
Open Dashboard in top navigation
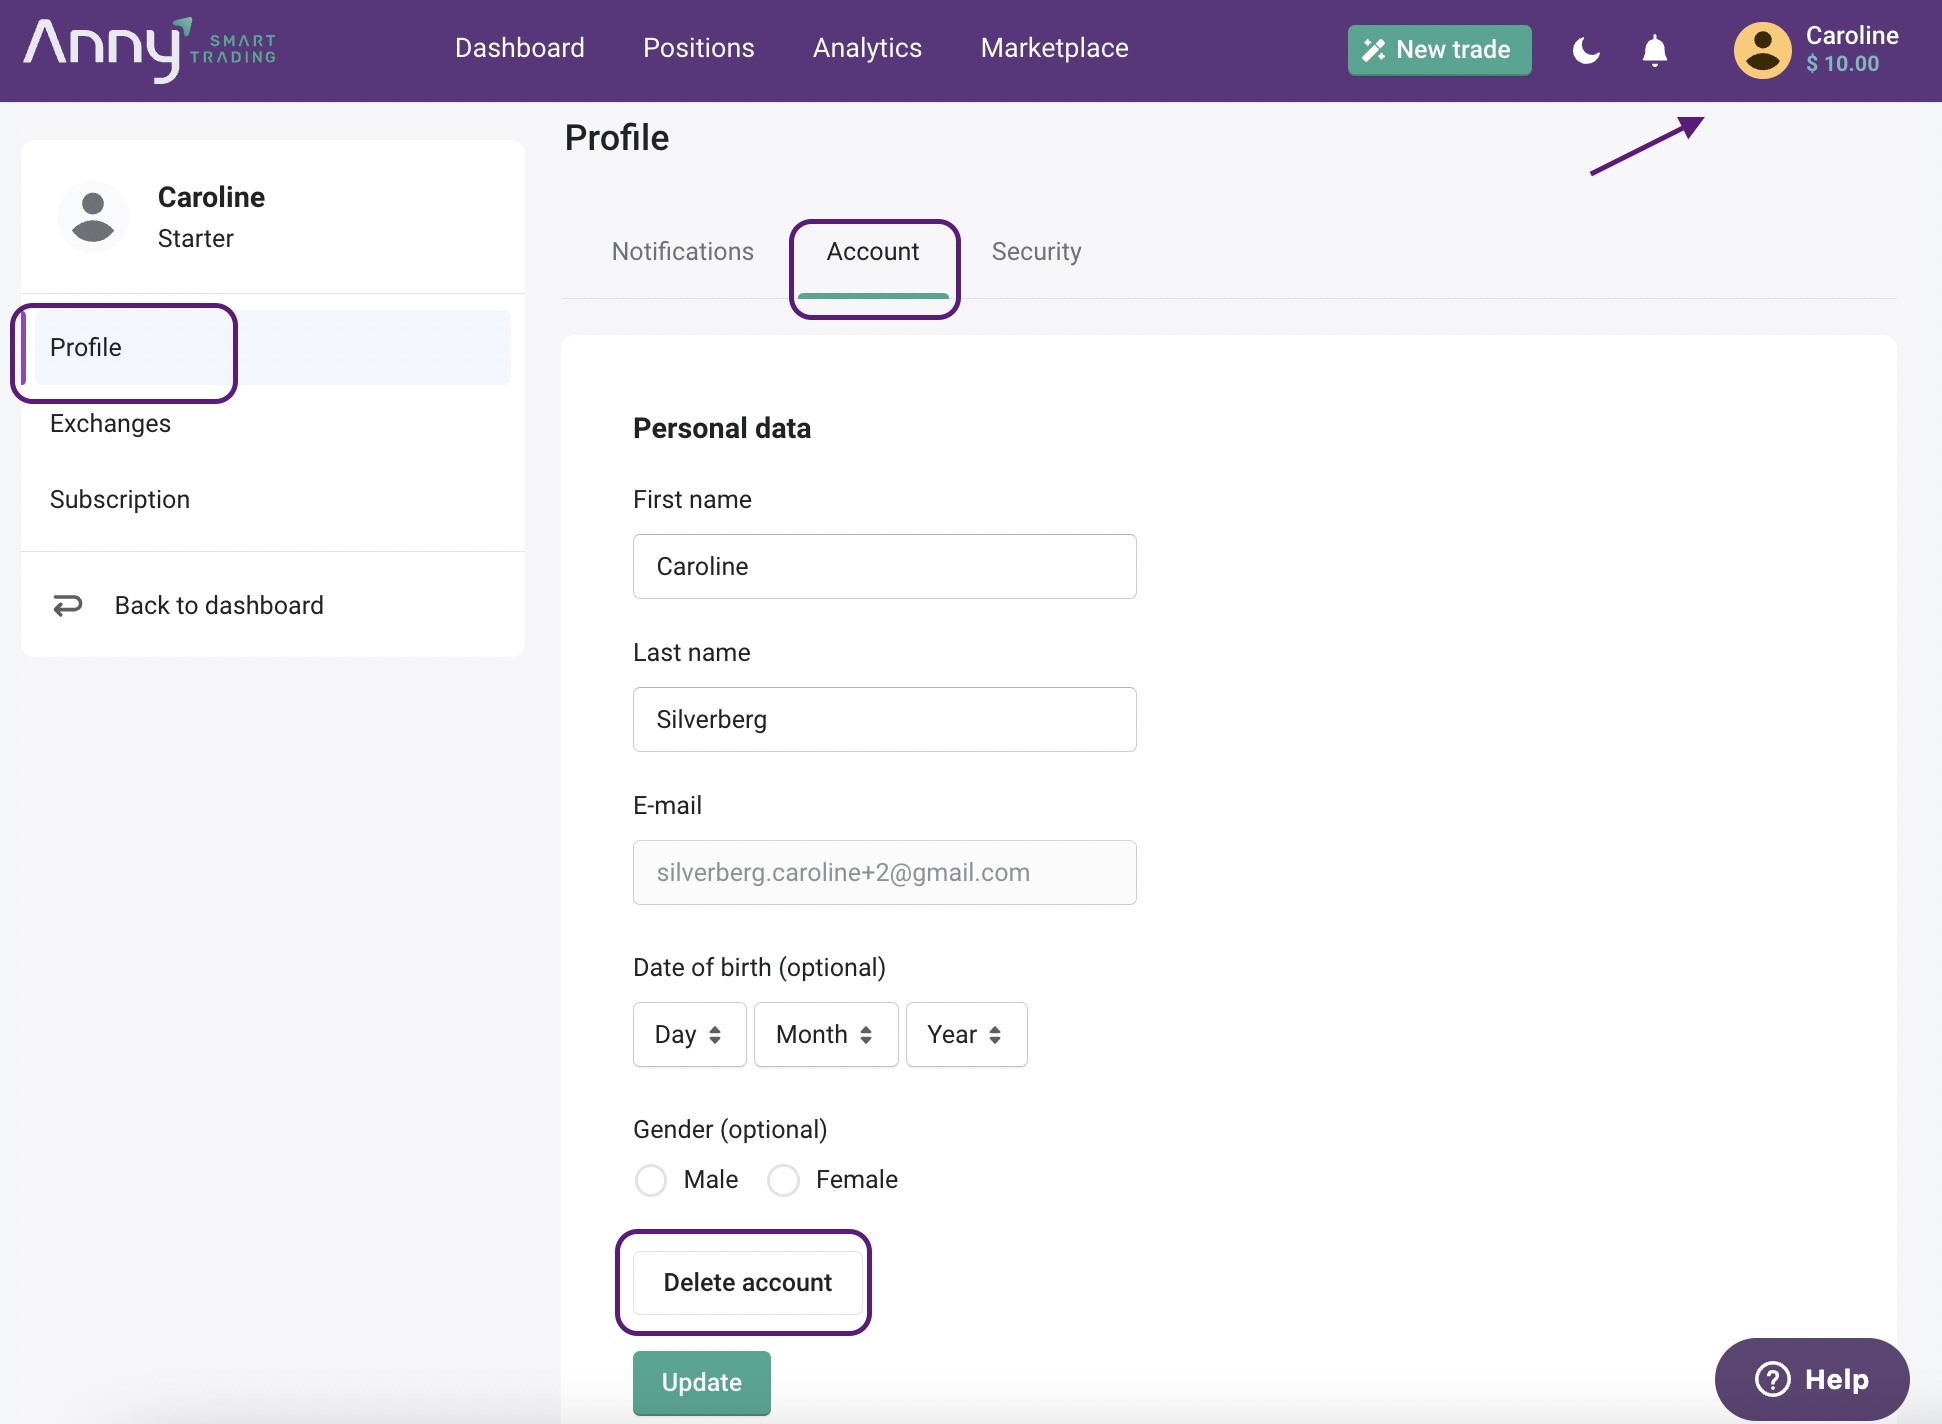(520, 48)
